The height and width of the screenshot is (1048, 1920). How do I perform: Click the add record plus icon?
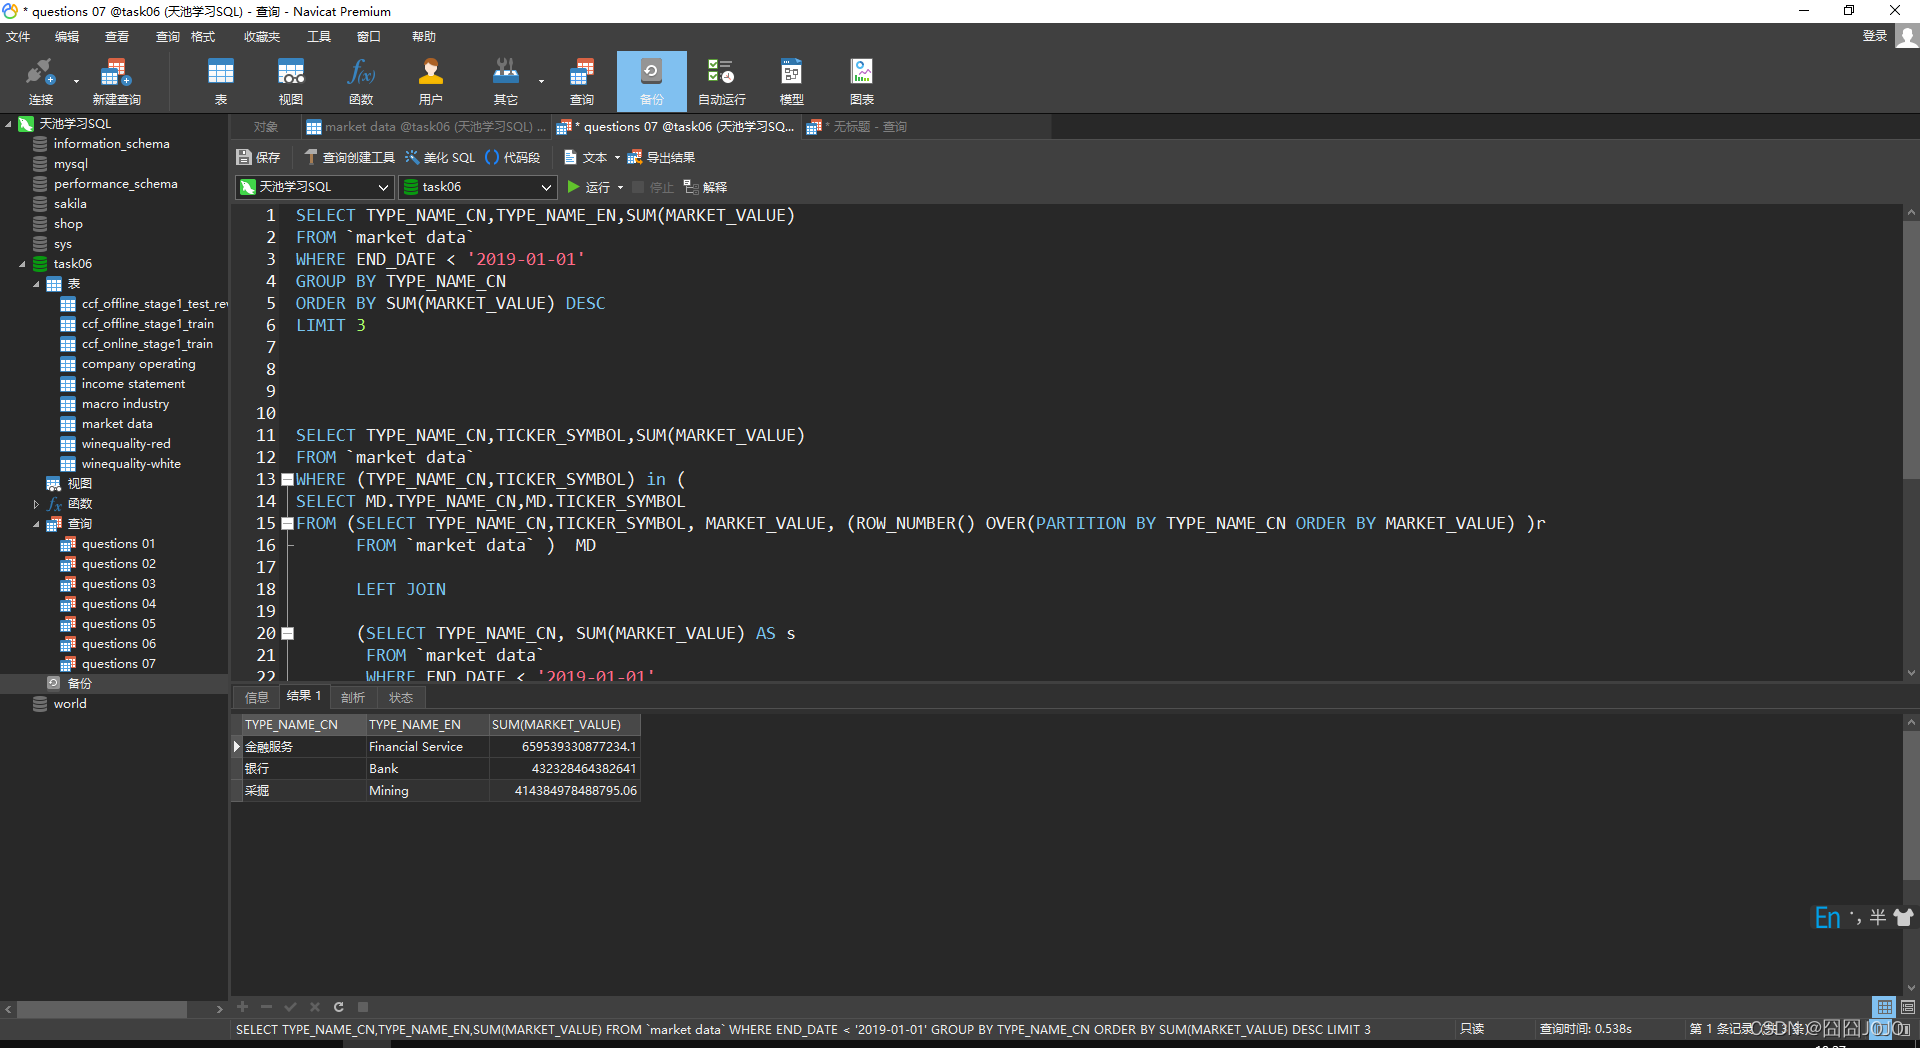242,1007
